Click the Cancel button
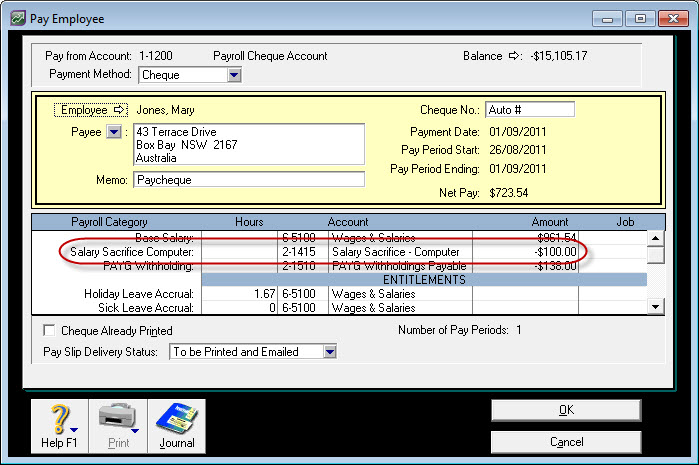 pos(566,442)
